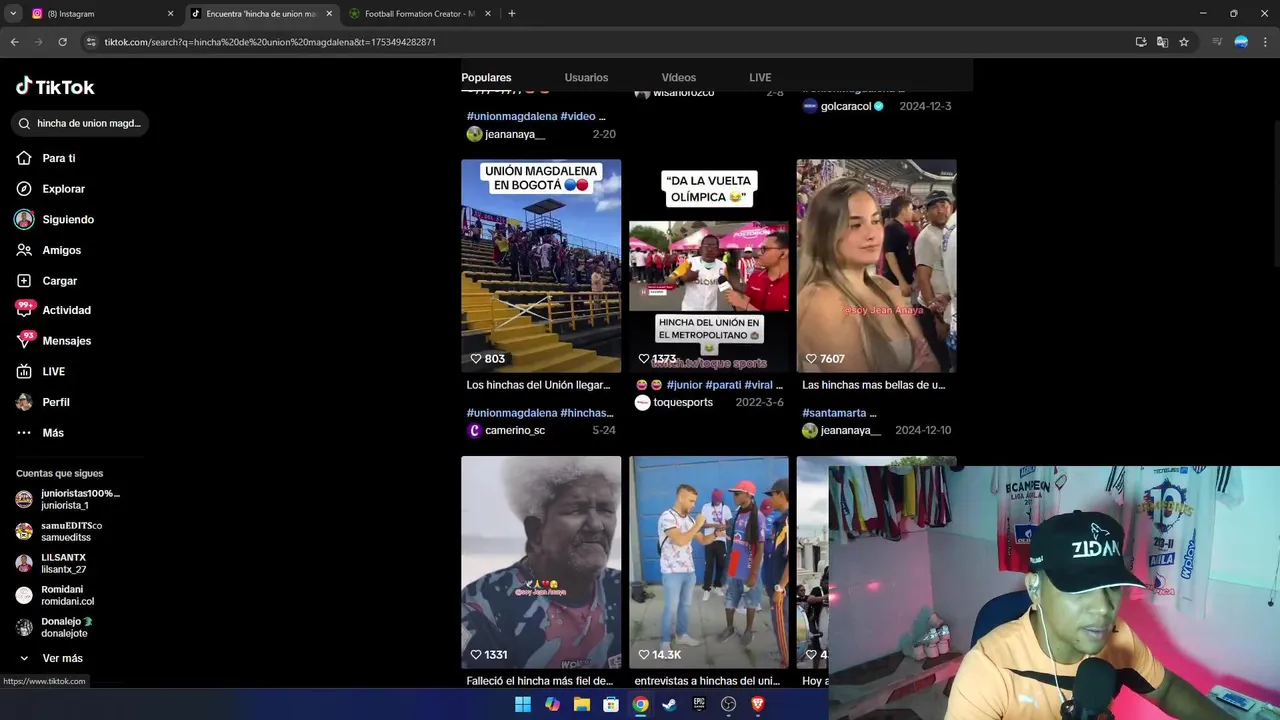Open the white-haired hincha video thumbnail

[x=541, y=562]
